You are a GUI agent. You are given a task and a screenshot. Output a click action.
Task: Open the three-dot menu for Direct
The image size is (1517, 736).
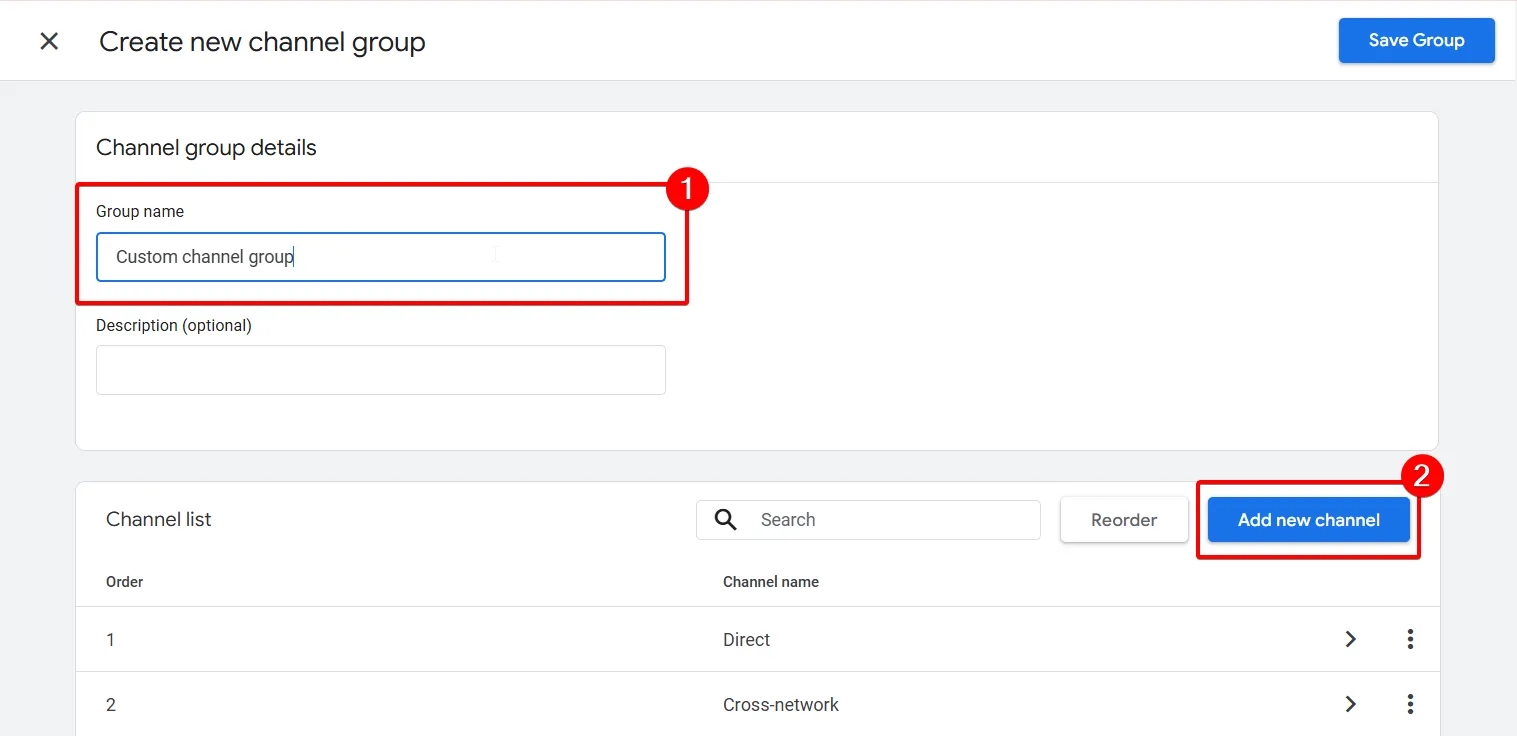point(1410,639)
